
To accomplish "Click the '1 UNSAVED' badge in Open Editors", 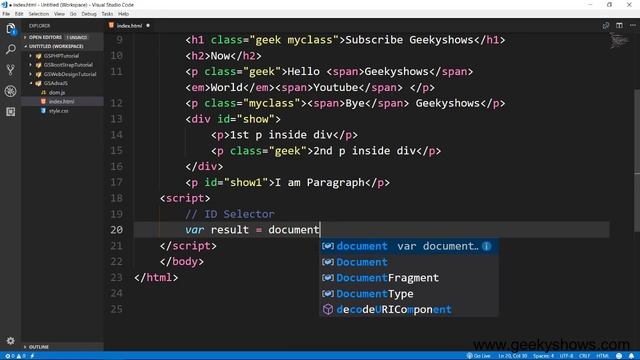I will 77,38.
